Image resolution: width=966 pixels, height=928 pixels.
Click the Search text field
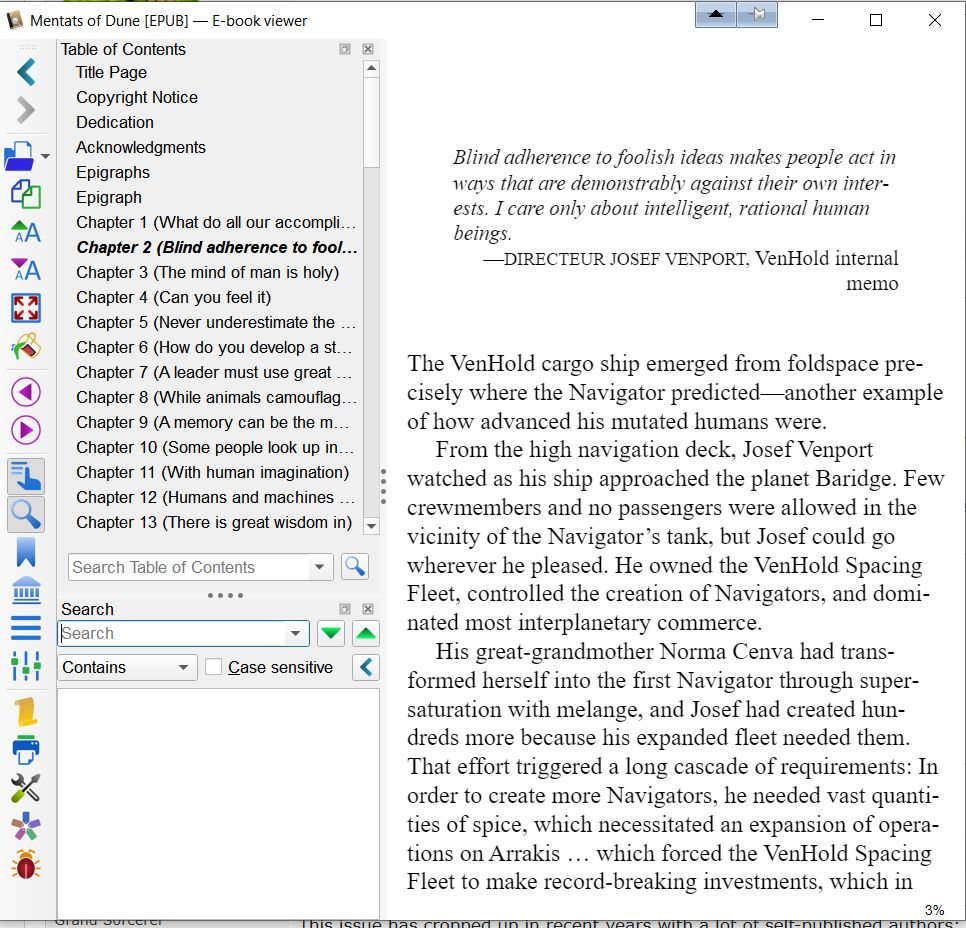171,633
